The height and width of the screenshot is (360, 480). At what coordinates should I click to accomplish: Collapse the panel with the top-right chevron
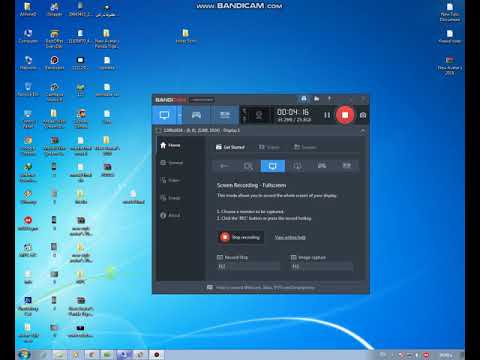363,131
